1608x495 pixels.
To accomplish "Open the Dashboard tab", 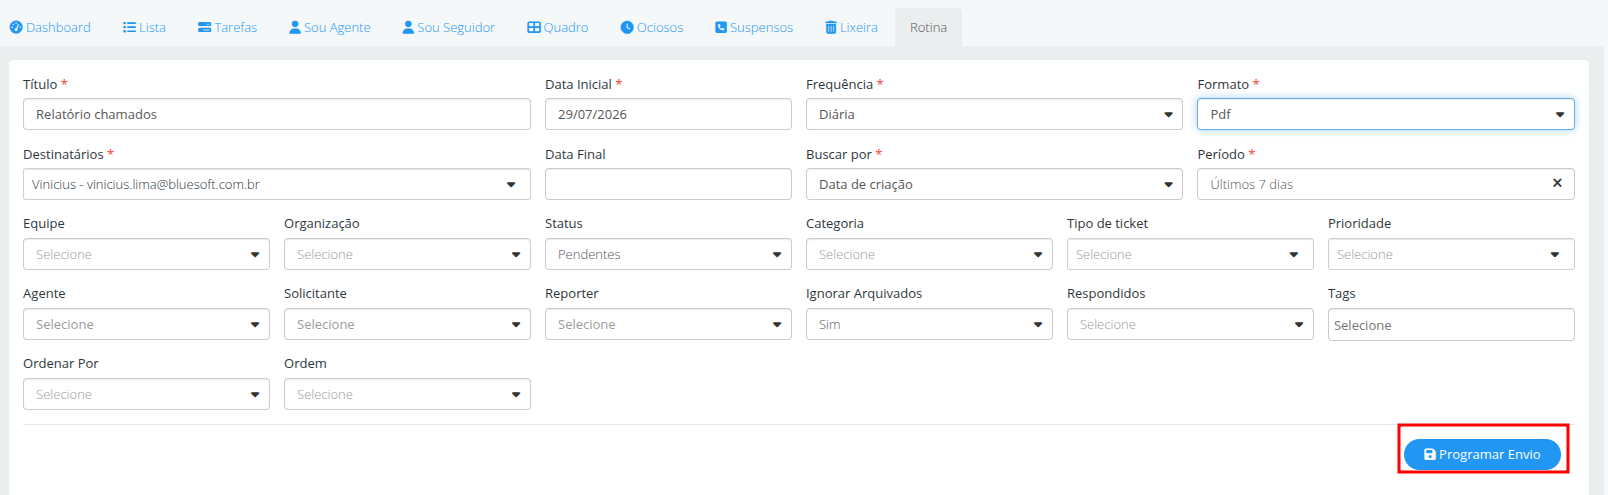I will click(x=50, y=28).
